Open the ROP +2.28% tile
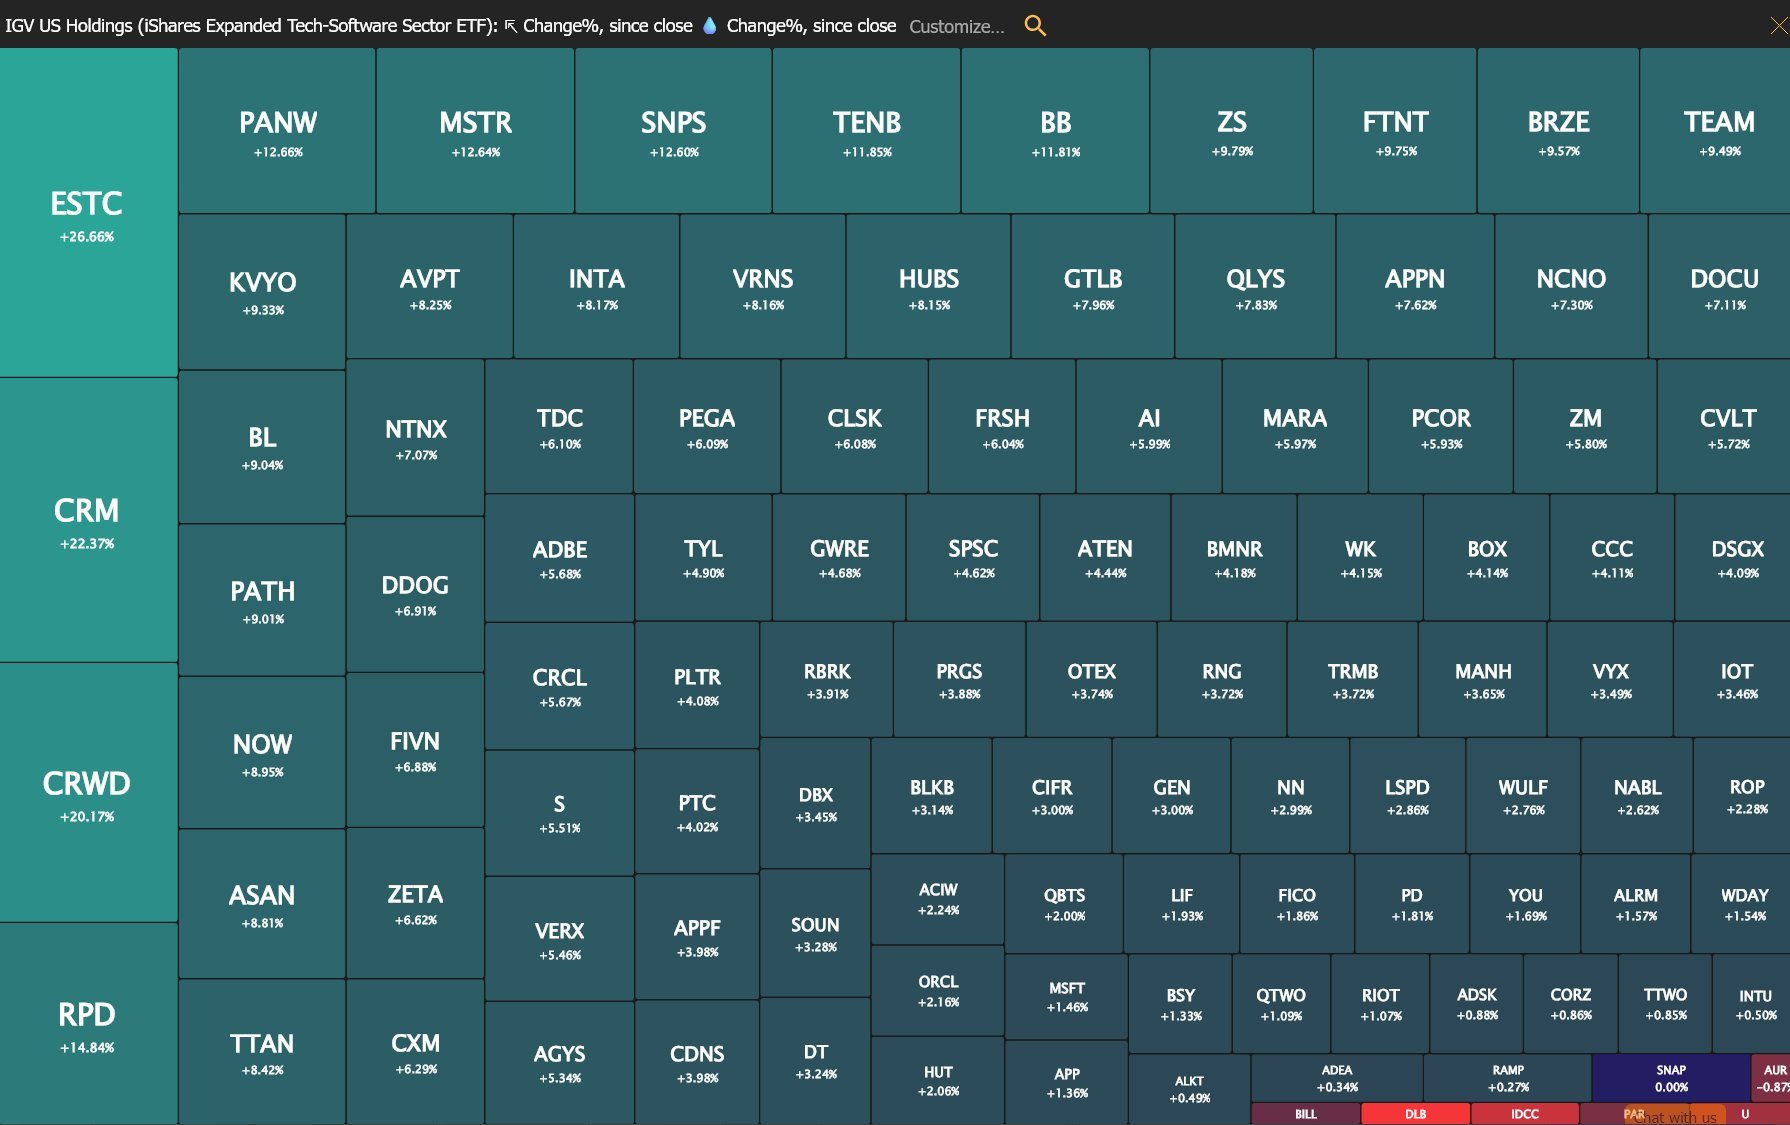The height and width of the screenshot is (1125, 1790). point(1743,795)
